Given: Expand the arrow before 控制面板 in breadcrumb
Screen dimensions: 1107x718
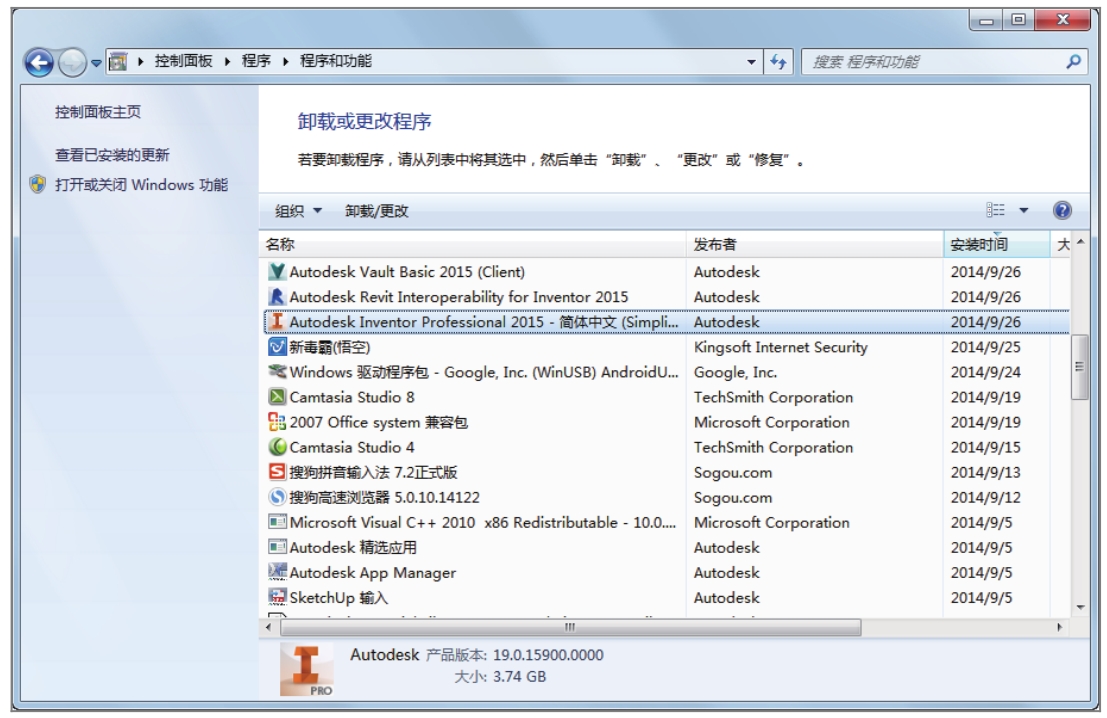Looking at the screenshot, I should (140, 61).
